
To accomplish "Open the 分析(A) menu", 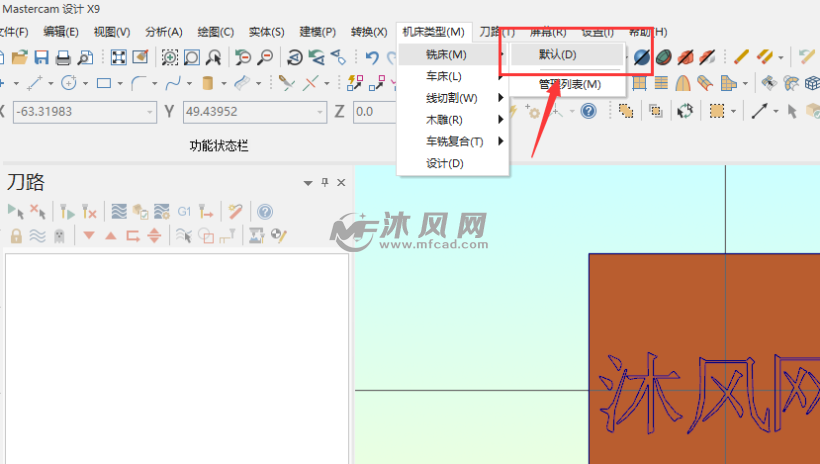I will click(164, 32).
